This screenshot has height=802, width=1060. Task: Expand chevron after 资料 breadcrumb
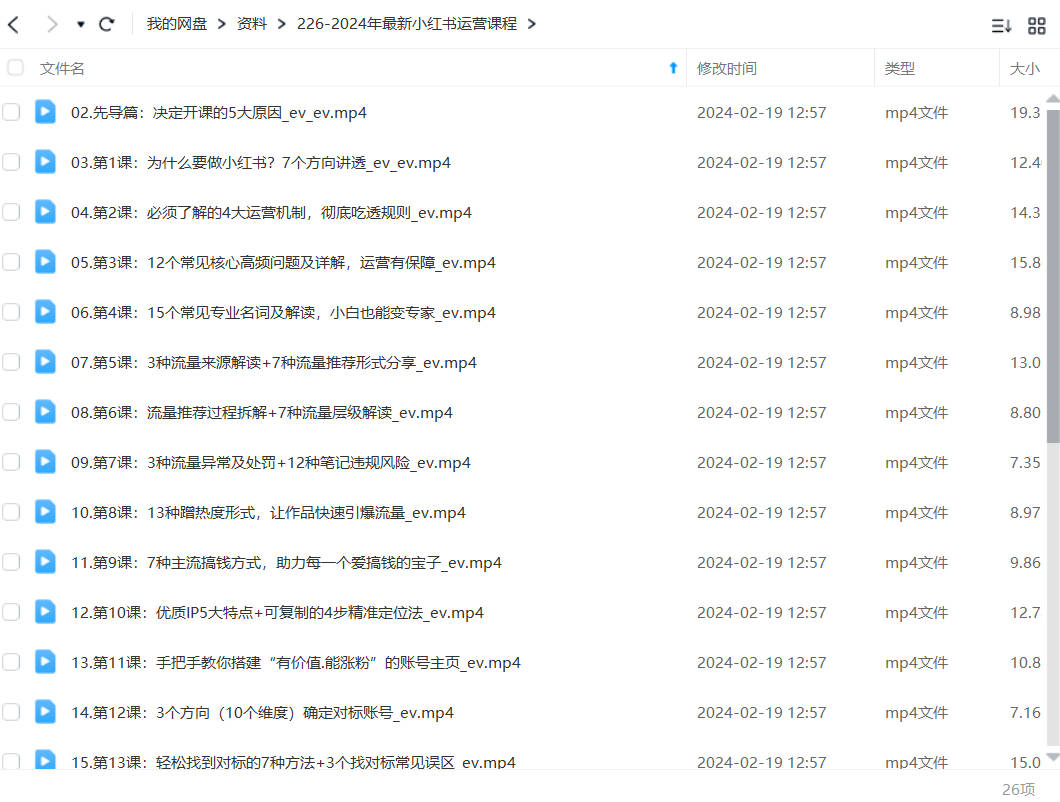point(282,24)
